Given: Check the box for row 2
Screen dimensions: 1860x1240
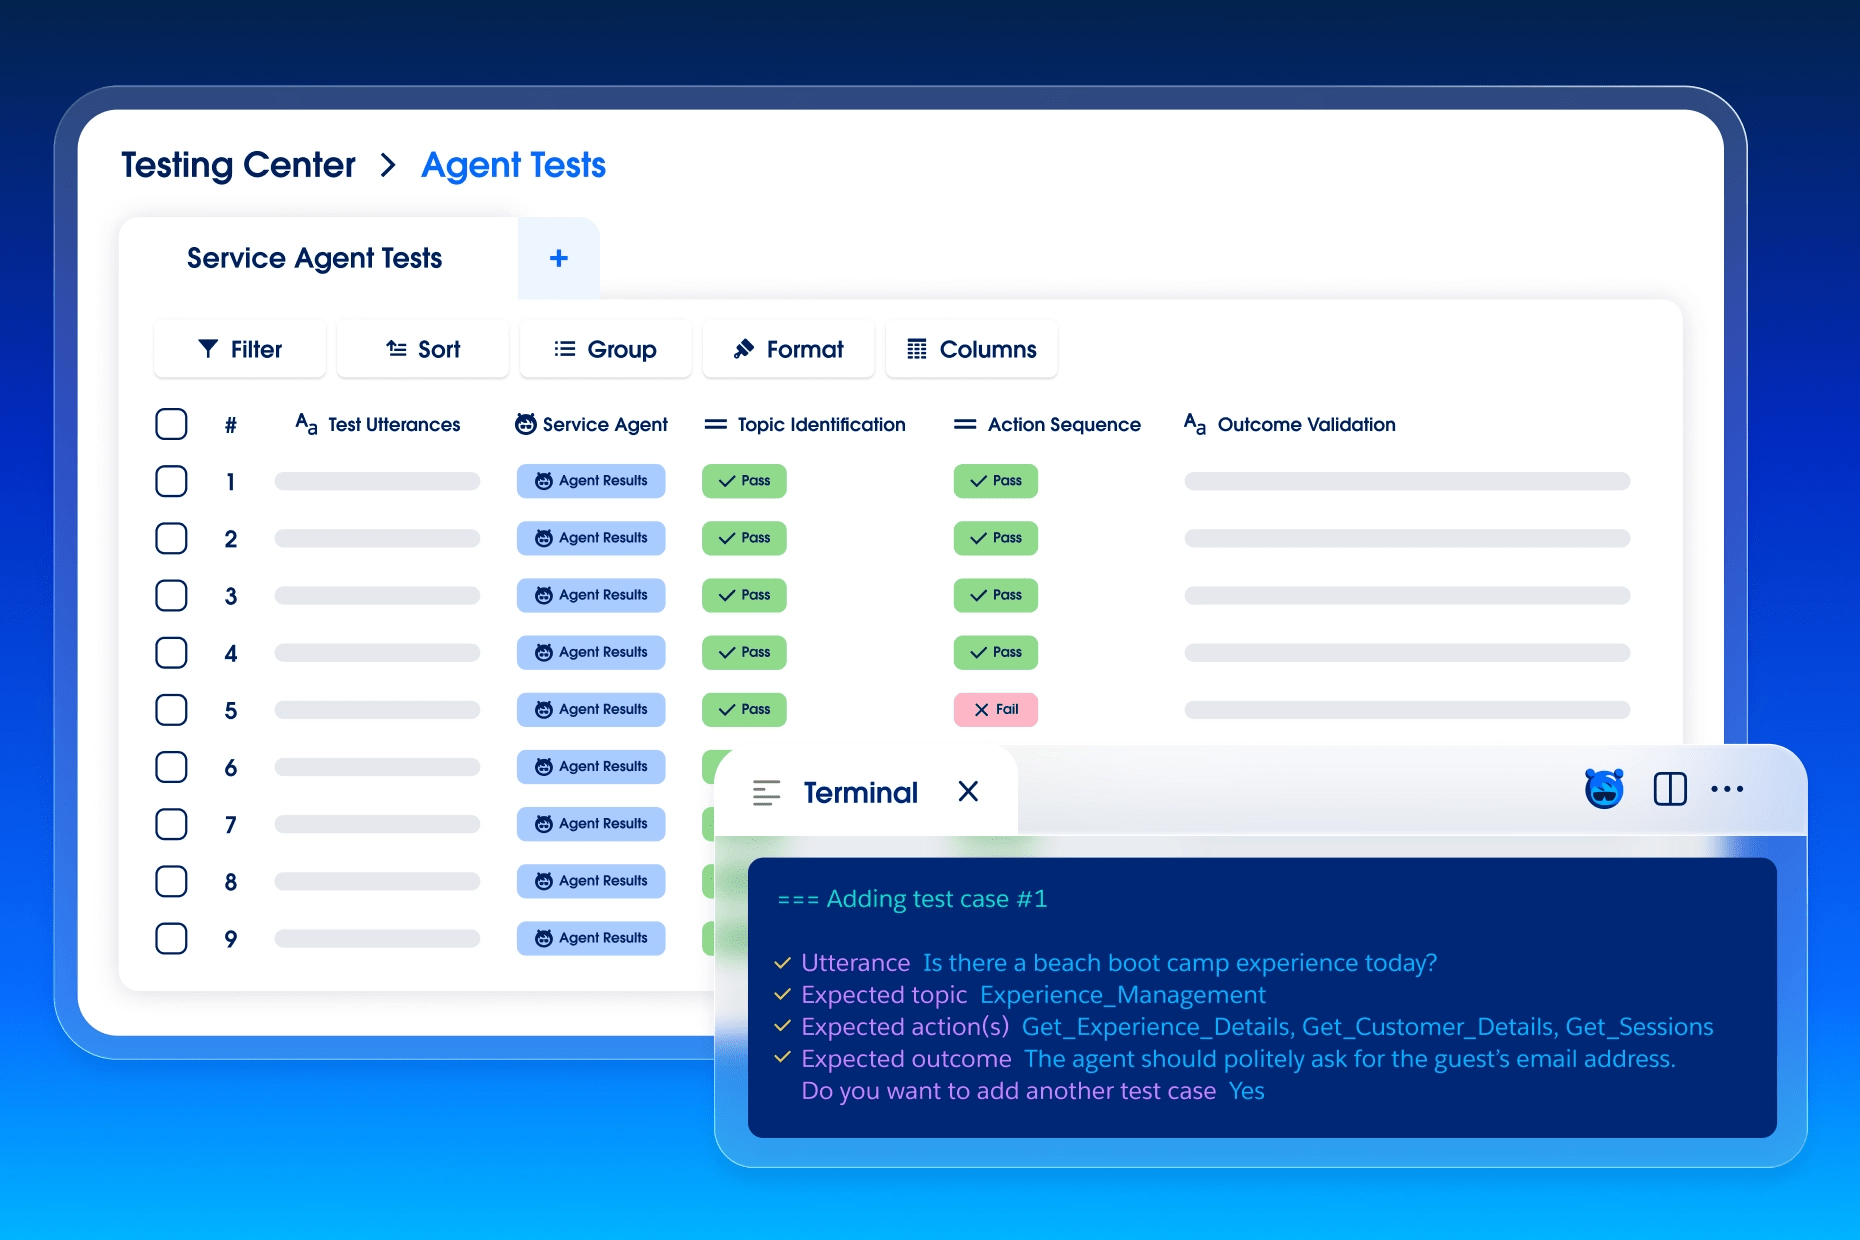Looking at the screenshot, I should pyautogui.click(x=171, y=538).
